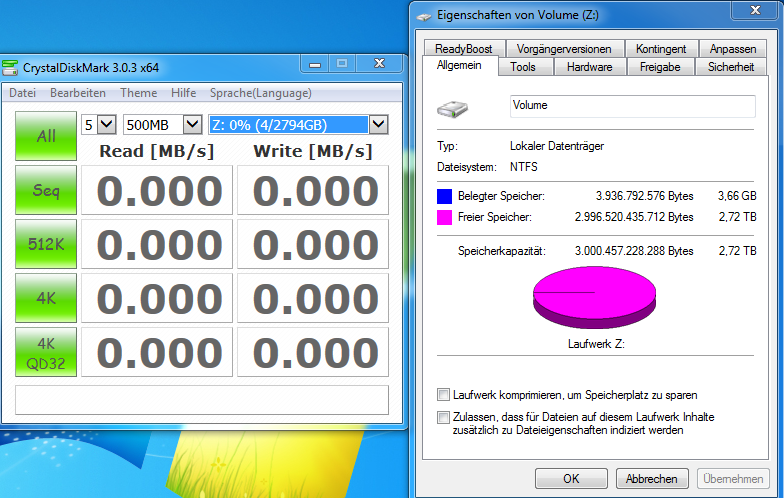
Task: Start the 4K QD32 benchmark test
Action: [46, 352]
